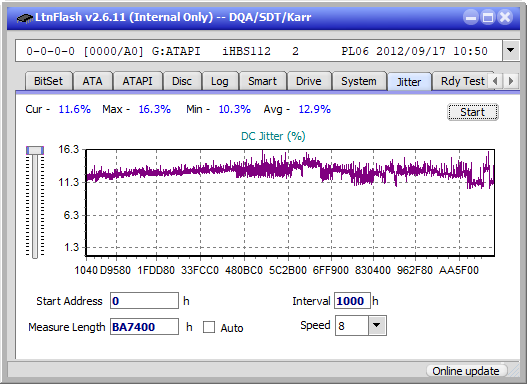Enable the Auto checkbox
This screenshot has height=384, width=527.
click(x=209, y=327)
